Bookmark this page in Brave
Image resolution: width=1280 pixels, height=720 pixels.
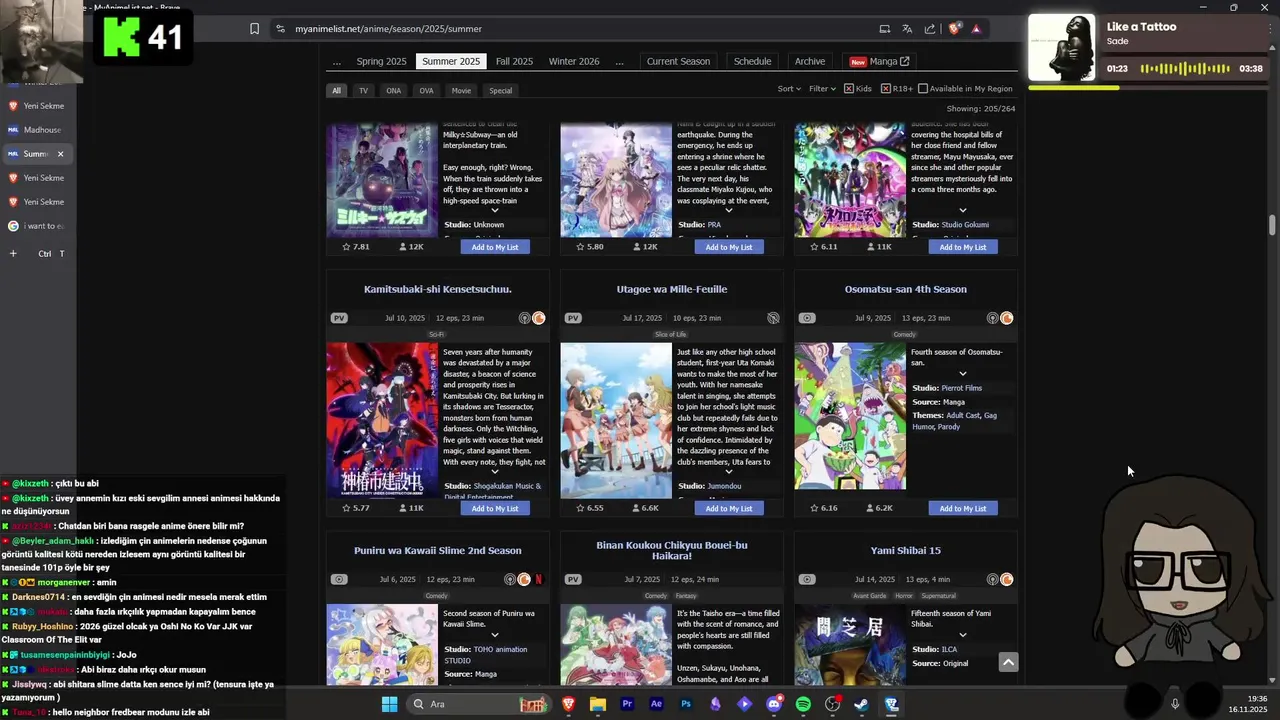[255, 29]
